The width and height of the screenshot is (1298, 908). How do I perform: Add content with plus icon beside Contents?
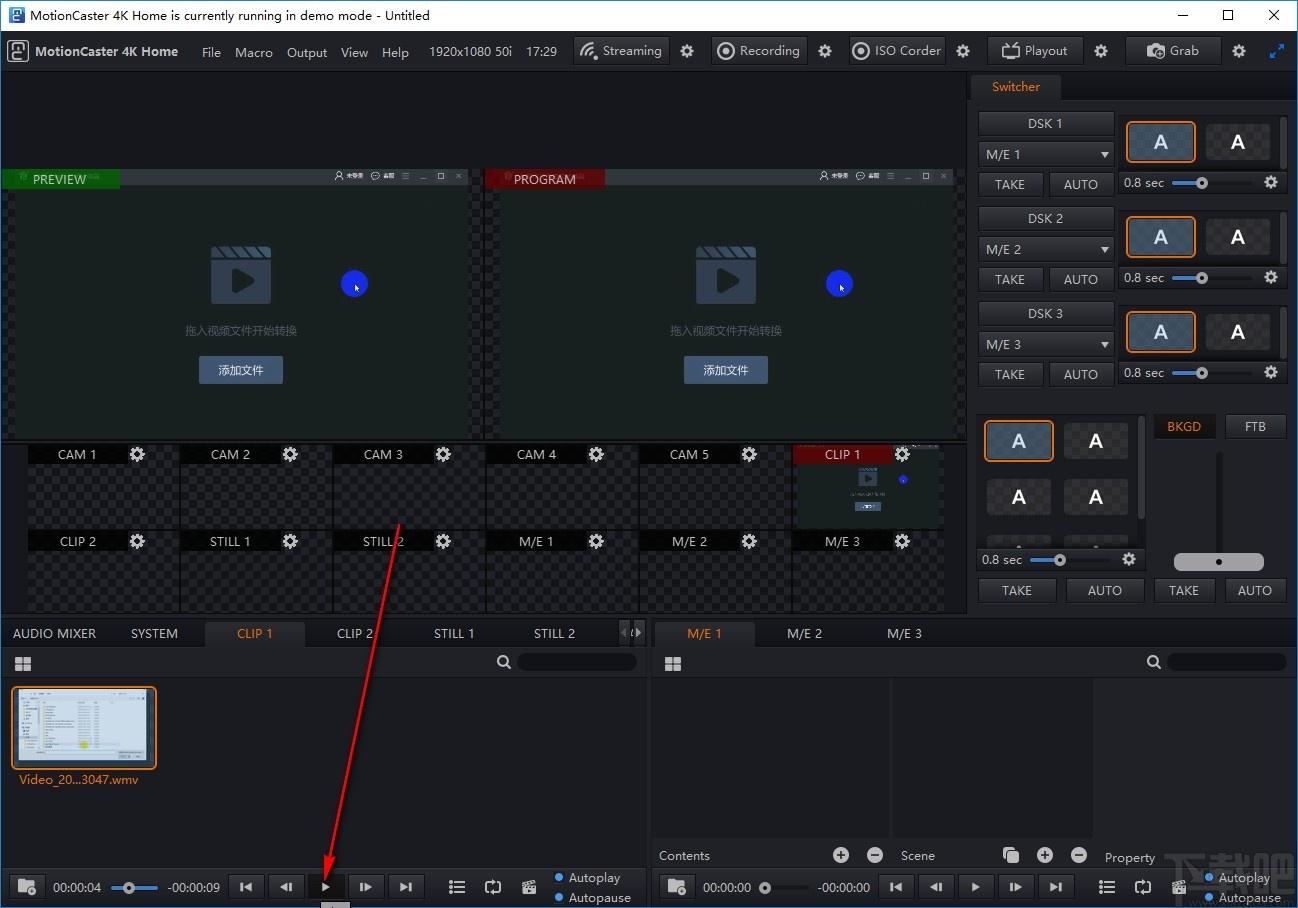click(841, 855)
